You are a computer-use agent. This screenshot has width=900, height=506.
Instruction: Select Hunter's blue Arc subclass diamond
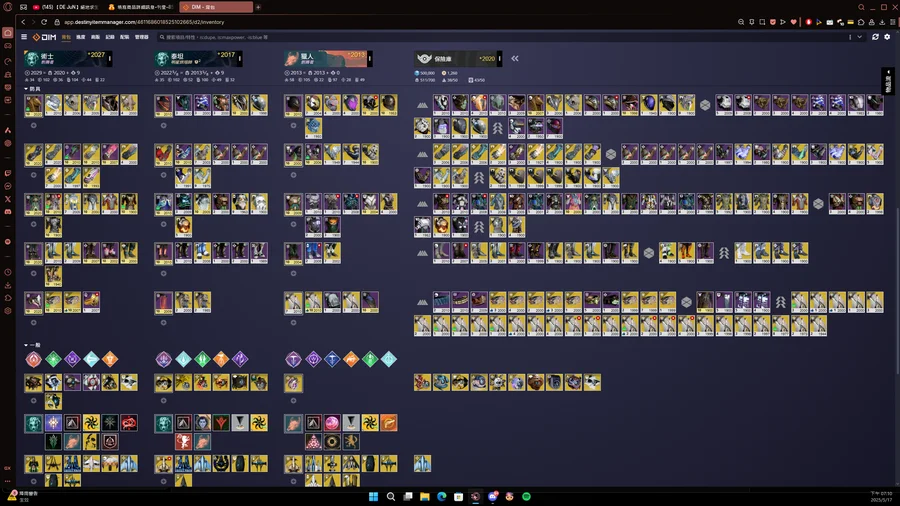click(332, 359)
